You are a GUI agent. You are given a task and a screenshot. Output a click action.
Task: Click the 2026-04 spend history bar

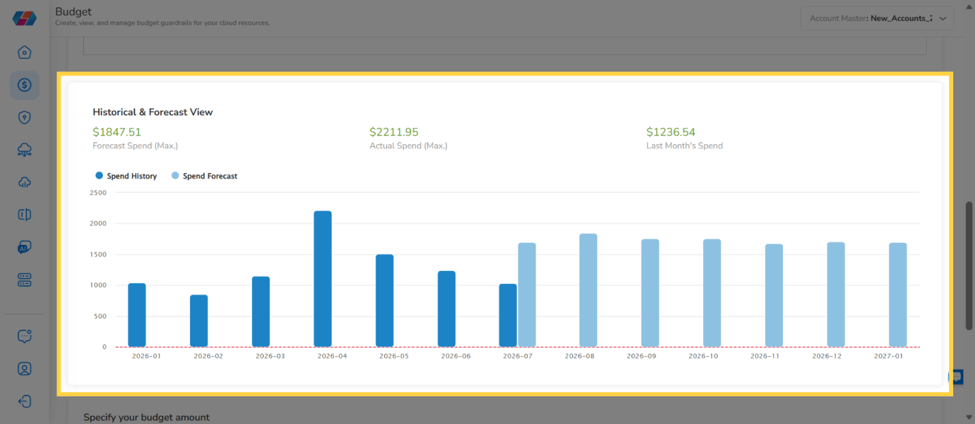tap(323, 279)
